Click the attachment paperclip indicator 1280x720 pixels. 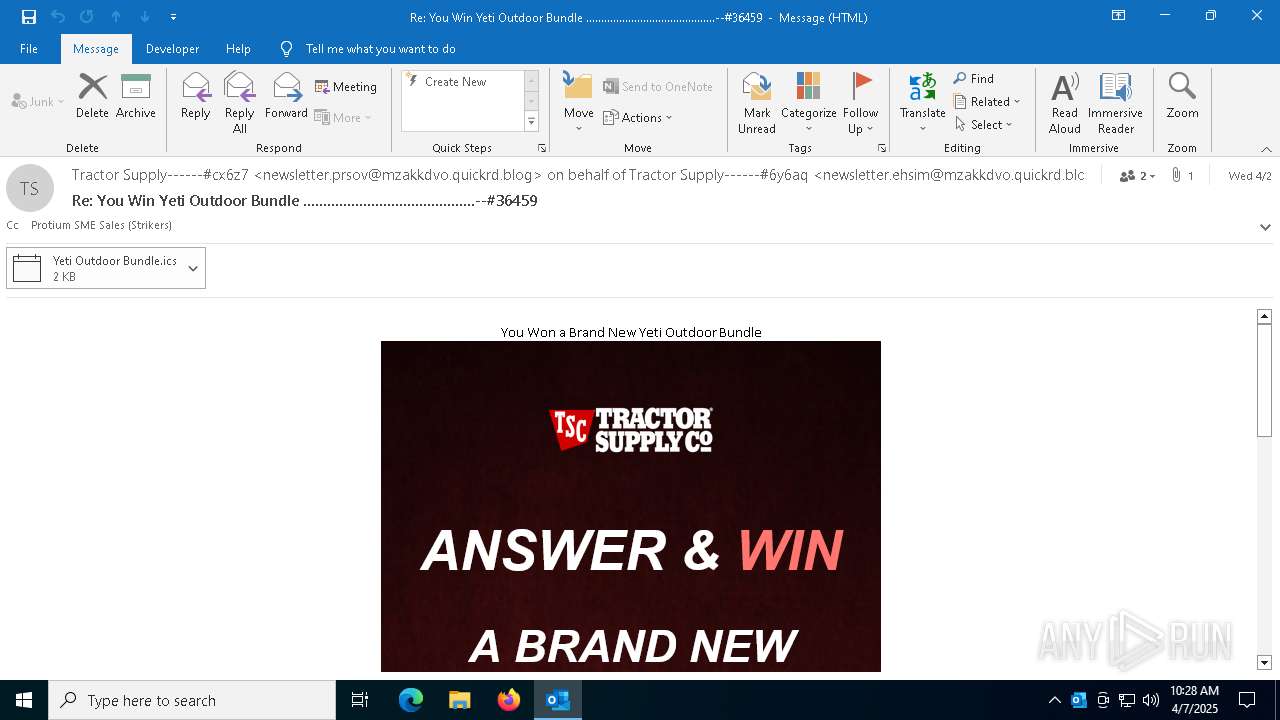coord(1182,176)
